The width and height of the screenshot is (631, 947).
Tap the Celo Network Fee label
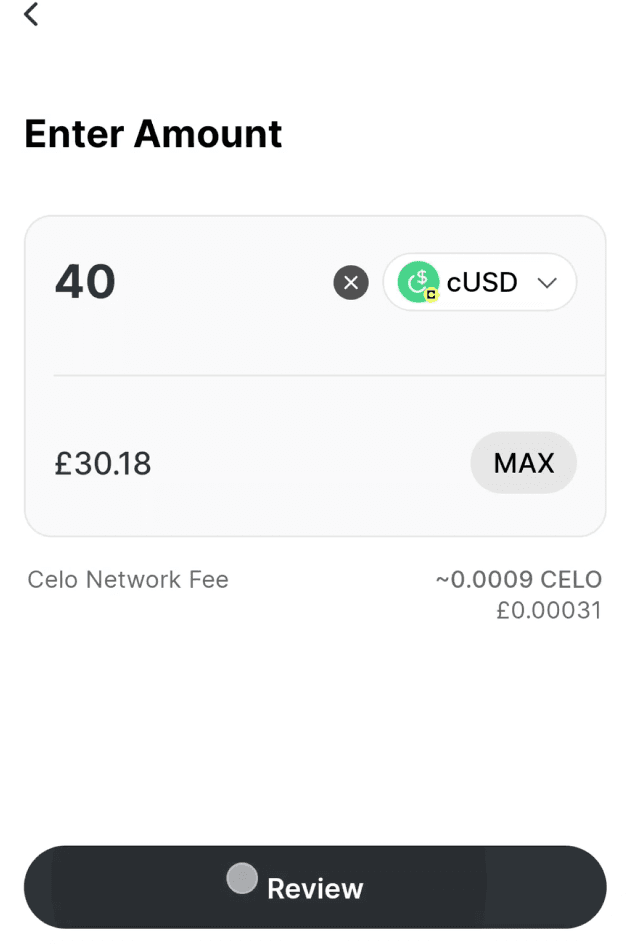[x=128, y=580]
